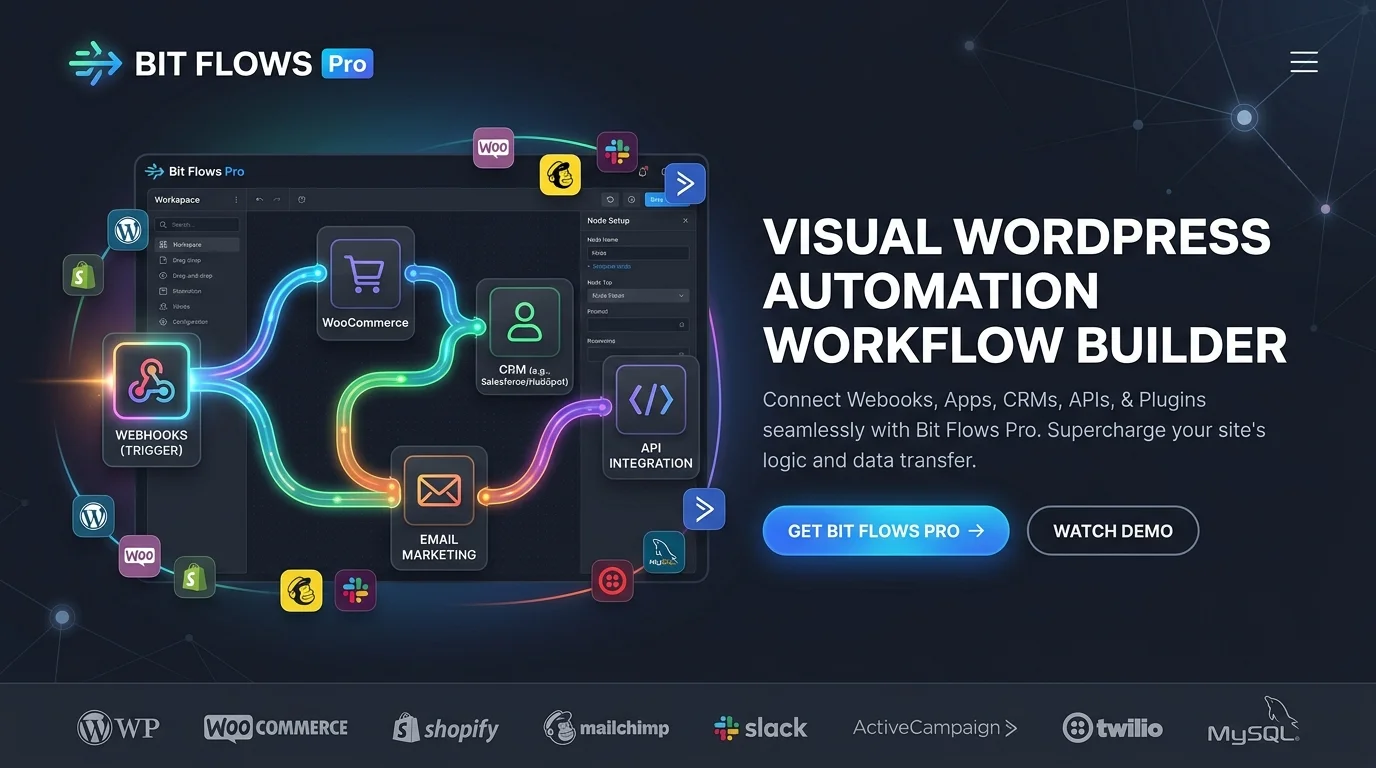Image resolution: width=1376 pixels, height=768 pixels.
Task: Click the Bit Flows Pro logo inside mockup
Action: click(195, 171)
